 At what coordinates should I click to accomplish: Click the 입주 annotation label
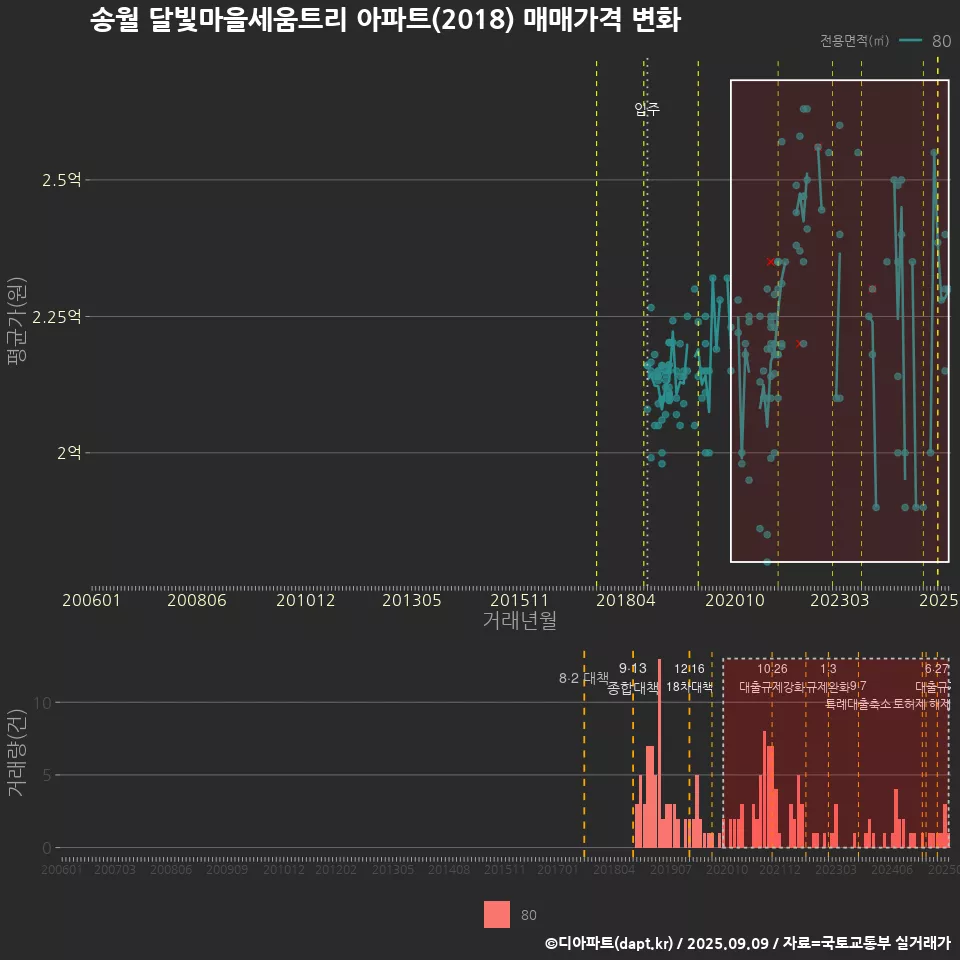click(x=647, y=109)
